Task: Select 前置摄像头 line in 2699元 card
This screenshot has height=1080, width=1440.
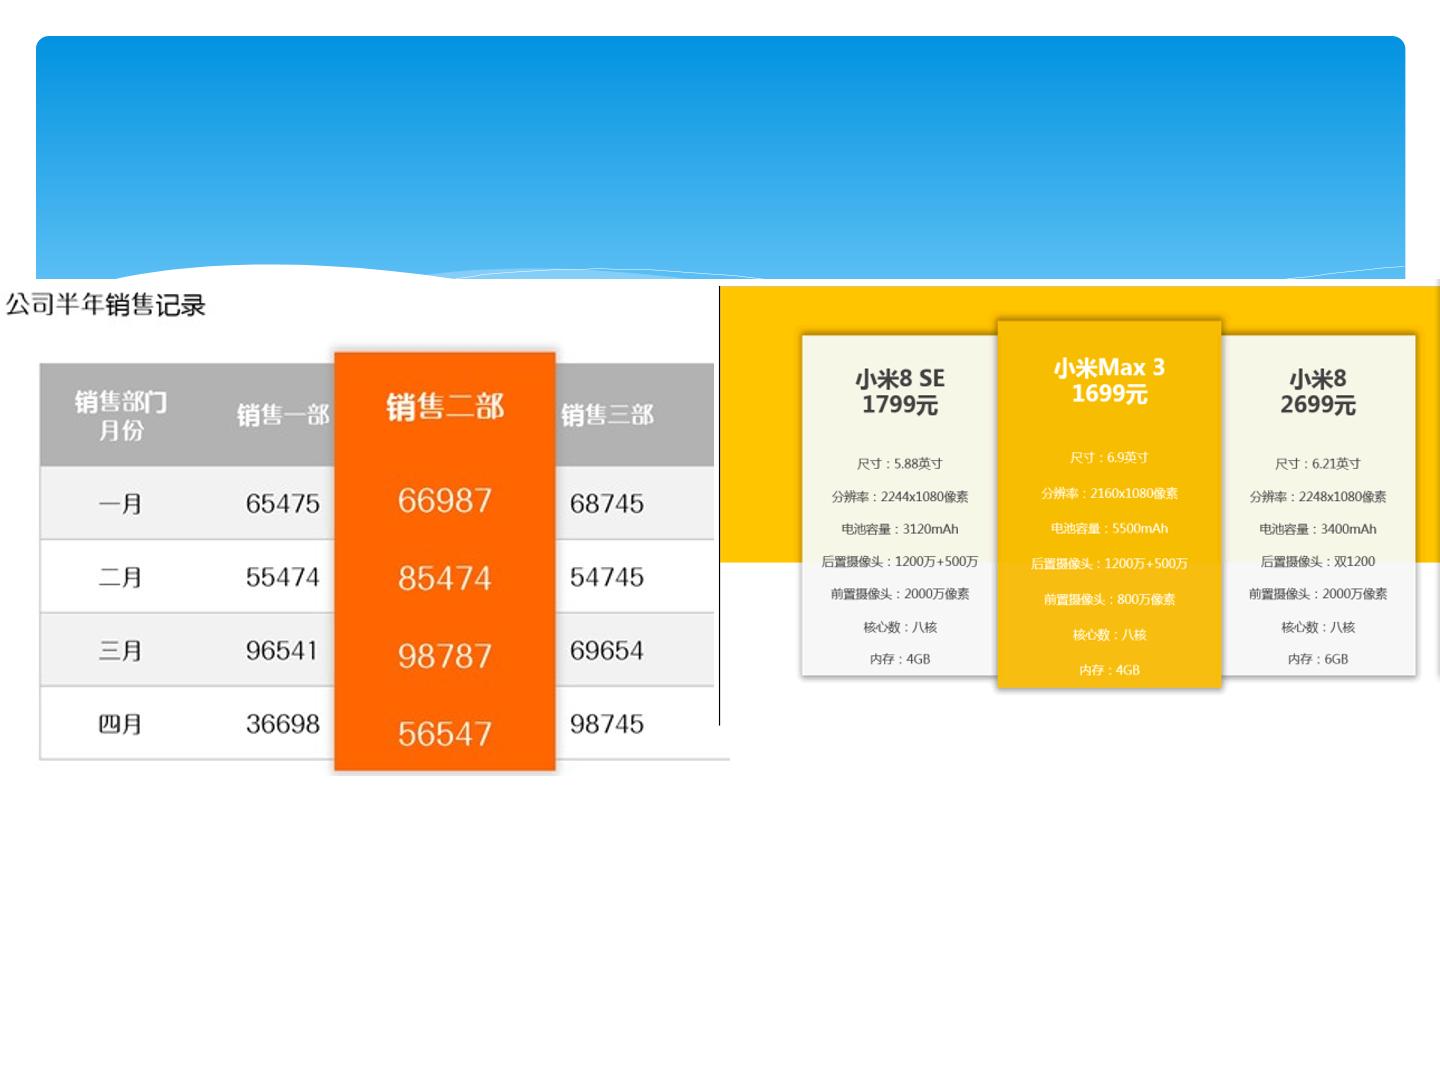Action: (1318, 594)
